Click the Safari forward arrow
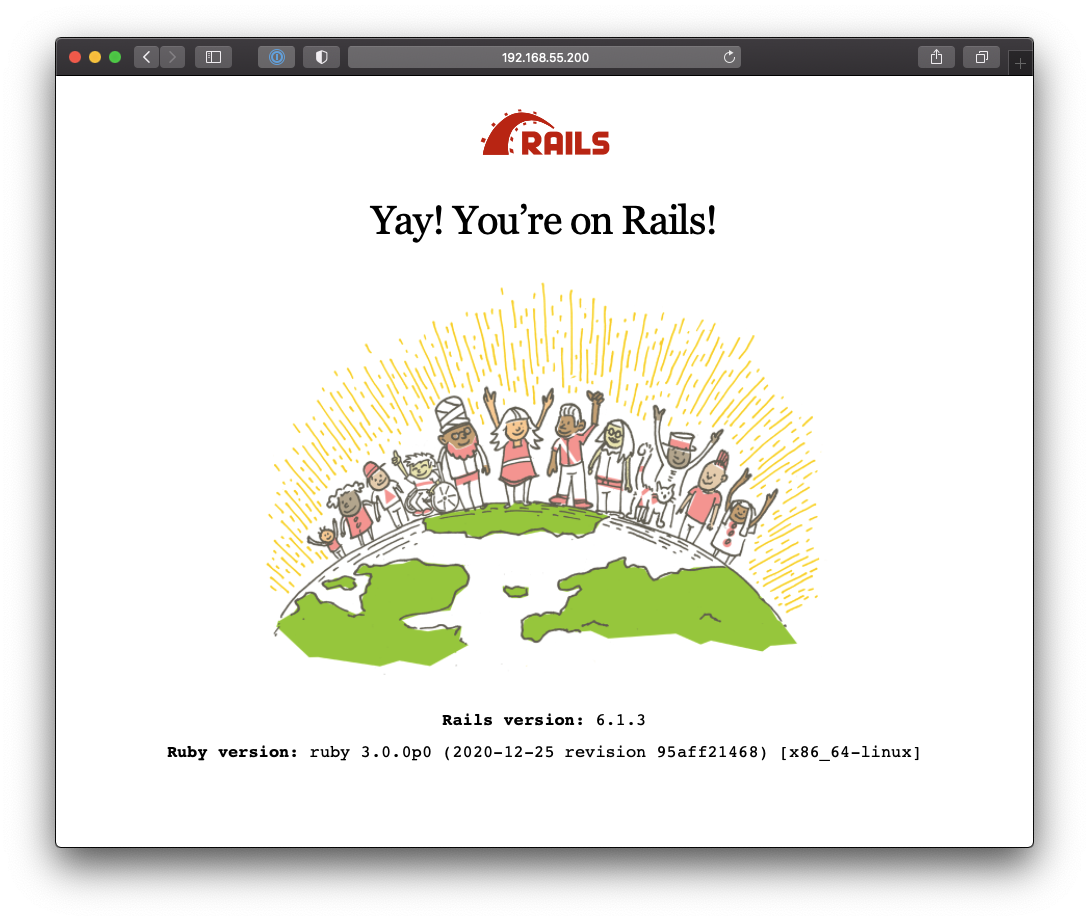This screenshot has height=921, width=1089. (x=172, y=57)
